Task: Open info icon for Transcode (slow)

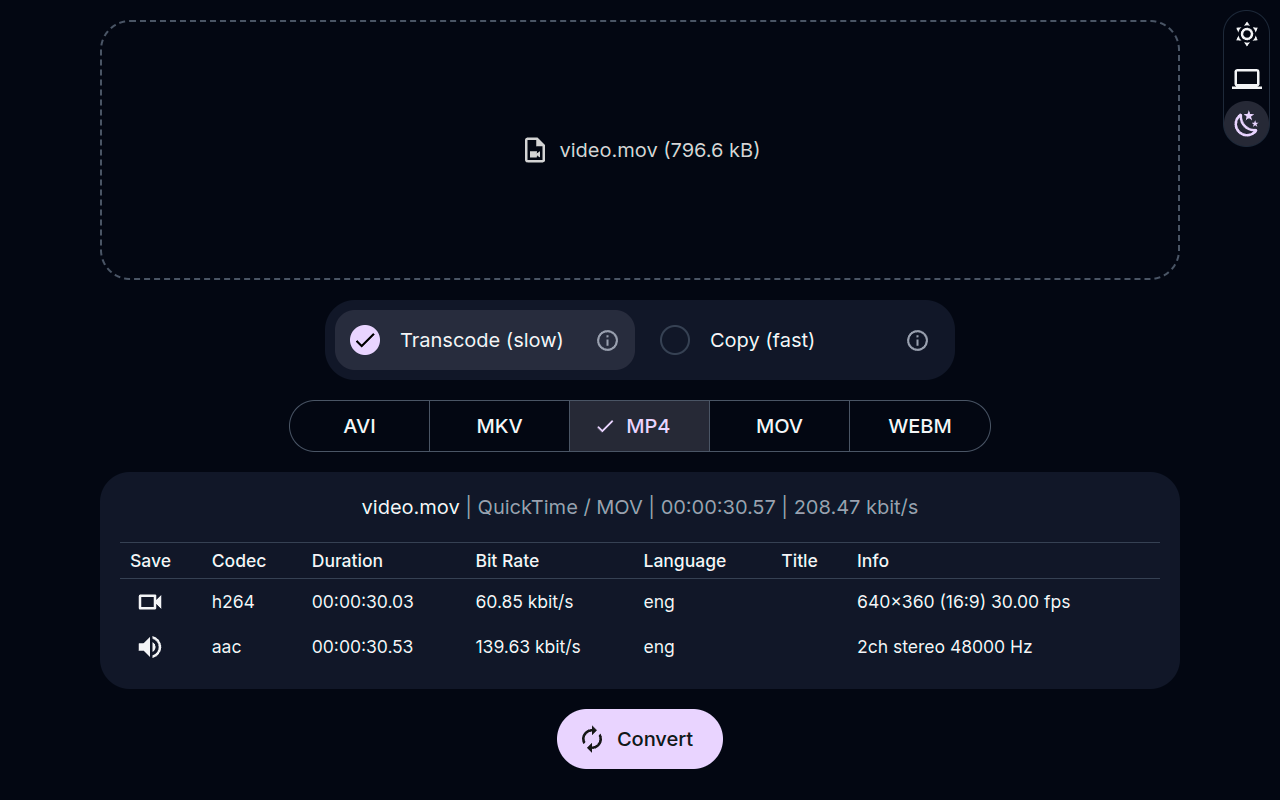Action: tap(607, 341)
